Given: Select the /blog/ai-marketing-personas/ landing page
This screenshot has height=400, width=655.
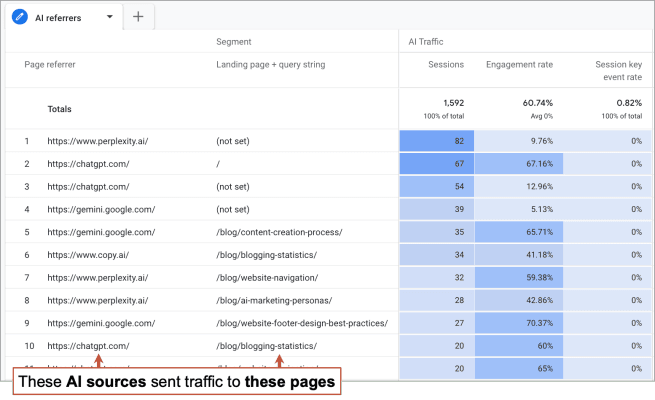Looking at the screenshot, I should 273,300.
